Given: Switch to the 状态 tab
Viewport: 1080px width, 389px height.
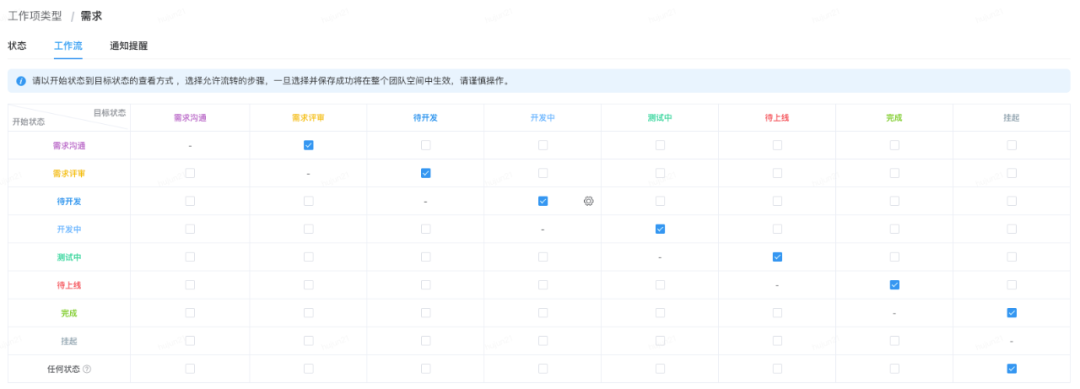Looking at the screenshot, I should point(17,46).
